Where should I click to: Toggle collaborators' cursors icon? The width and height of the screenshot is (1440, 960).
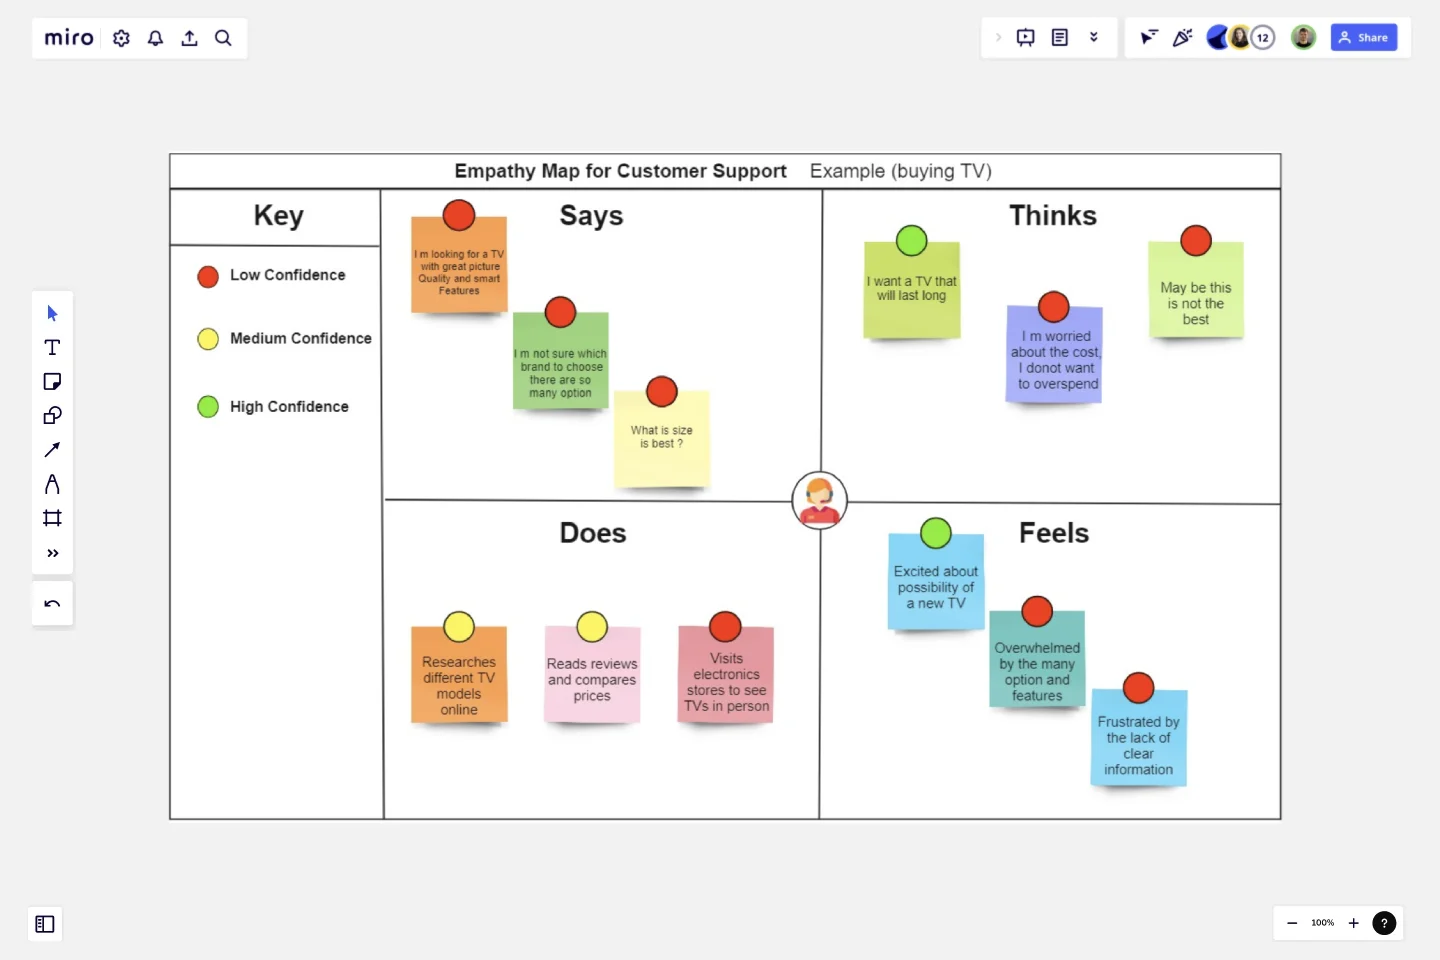pyautogui.click(x=1149, y=38)
